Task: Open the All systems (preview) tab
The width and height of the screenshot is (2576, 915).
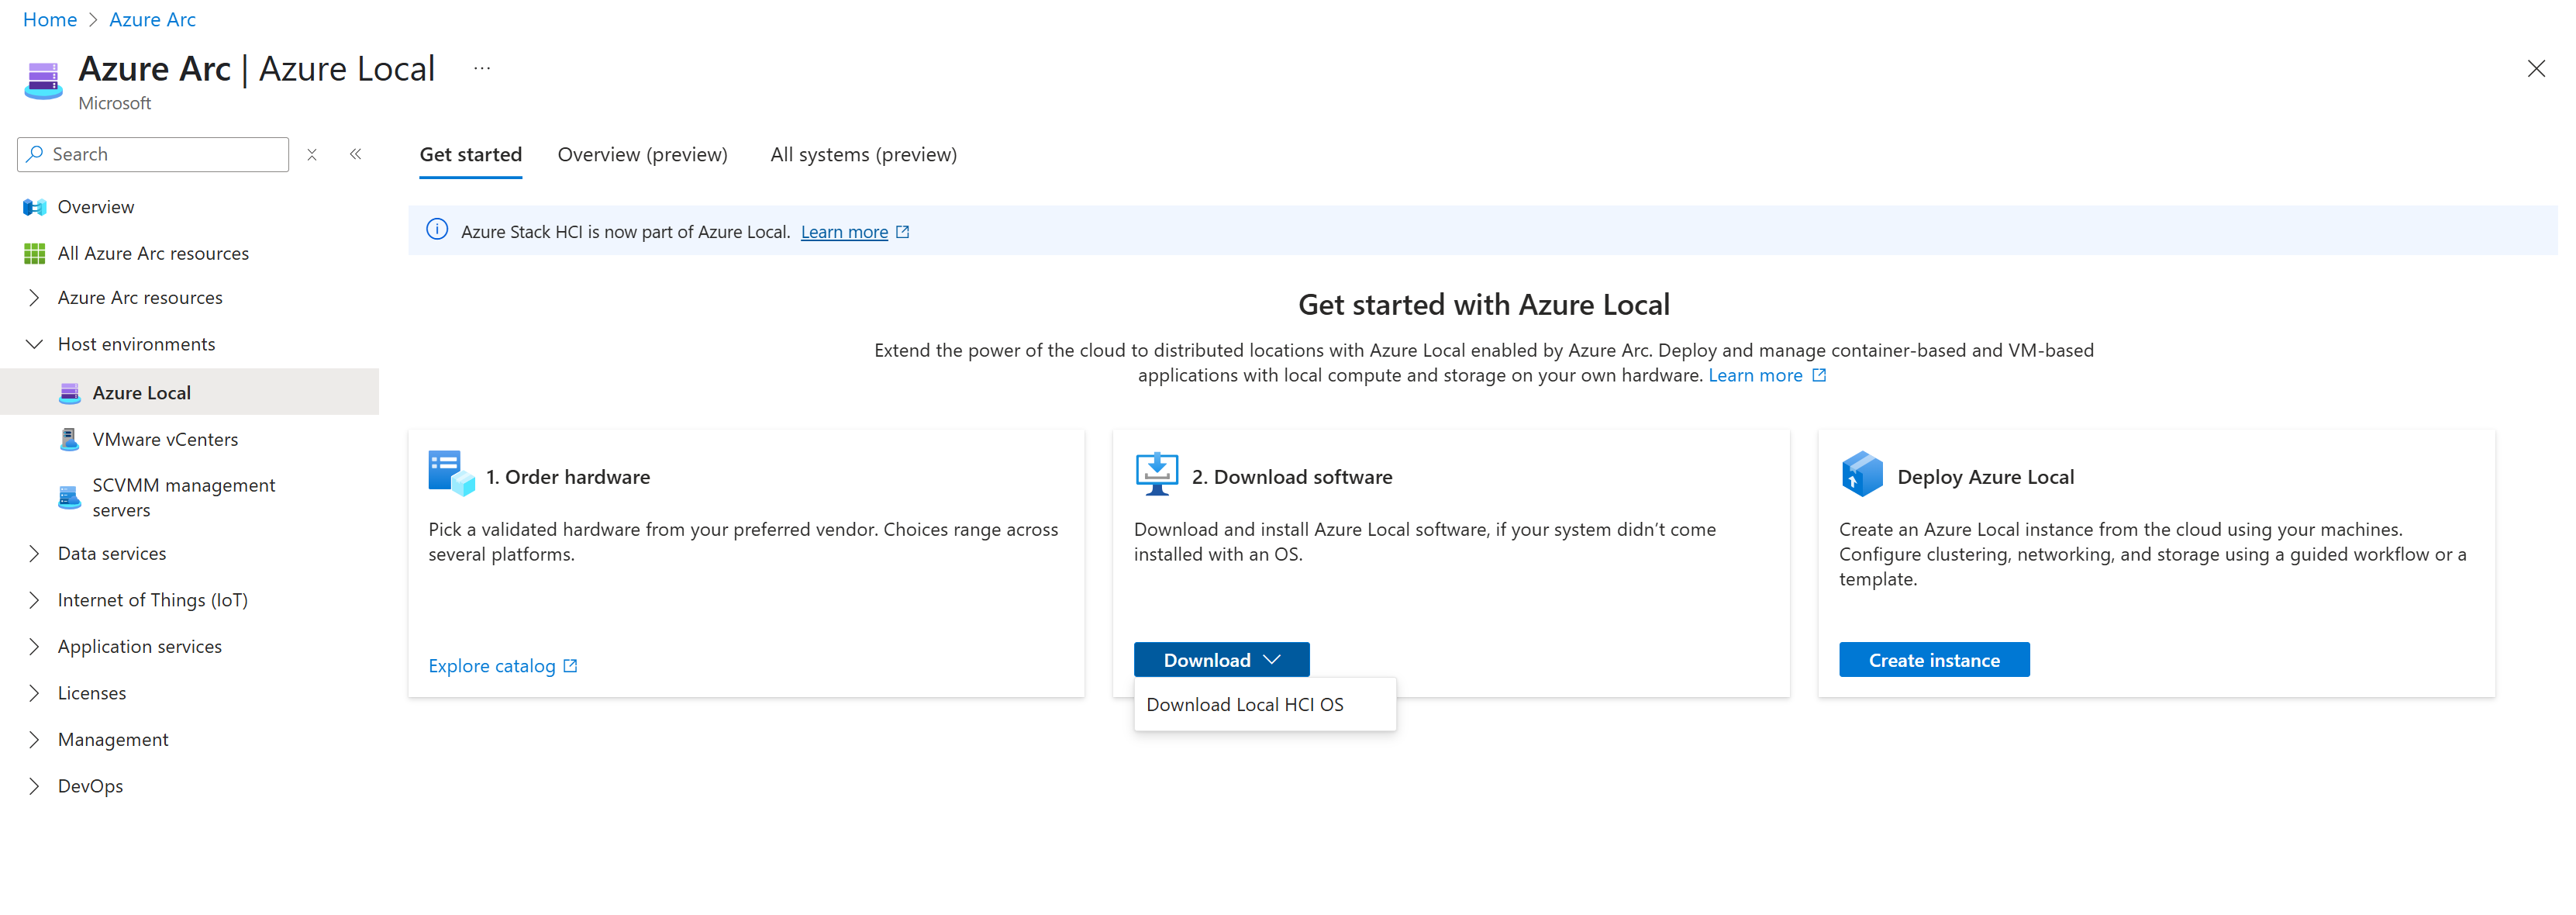Action: [863, 155]
